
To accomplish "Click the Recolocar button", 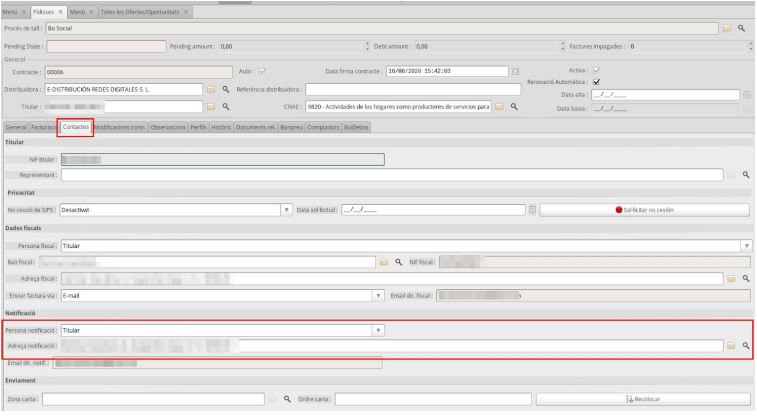I will pyautogui.click(x=643, y=399).
